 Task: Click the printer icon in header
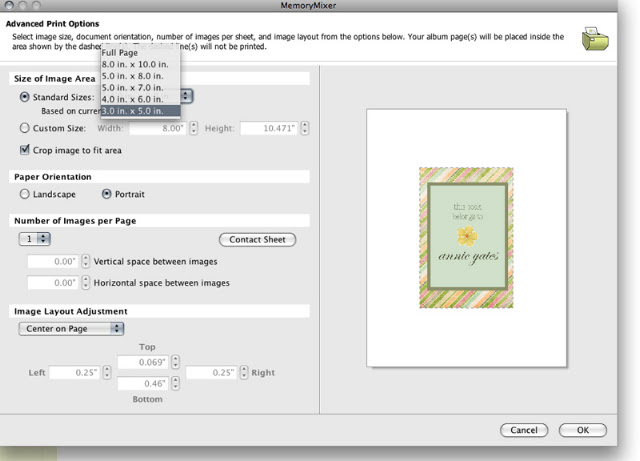point(595,39)
